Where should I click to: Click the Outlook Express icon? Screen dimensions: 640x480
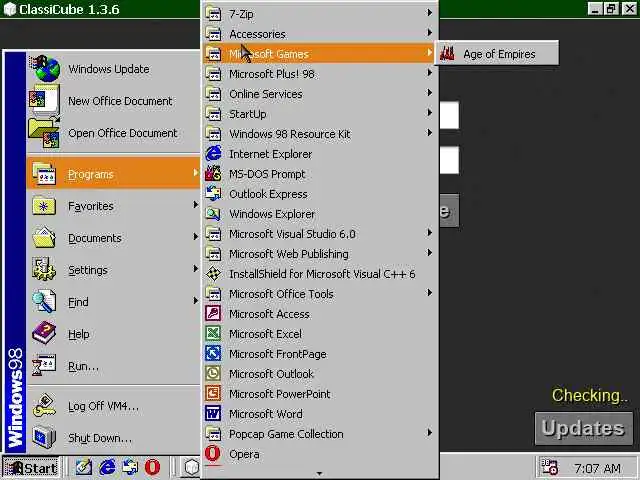(213, 194)
